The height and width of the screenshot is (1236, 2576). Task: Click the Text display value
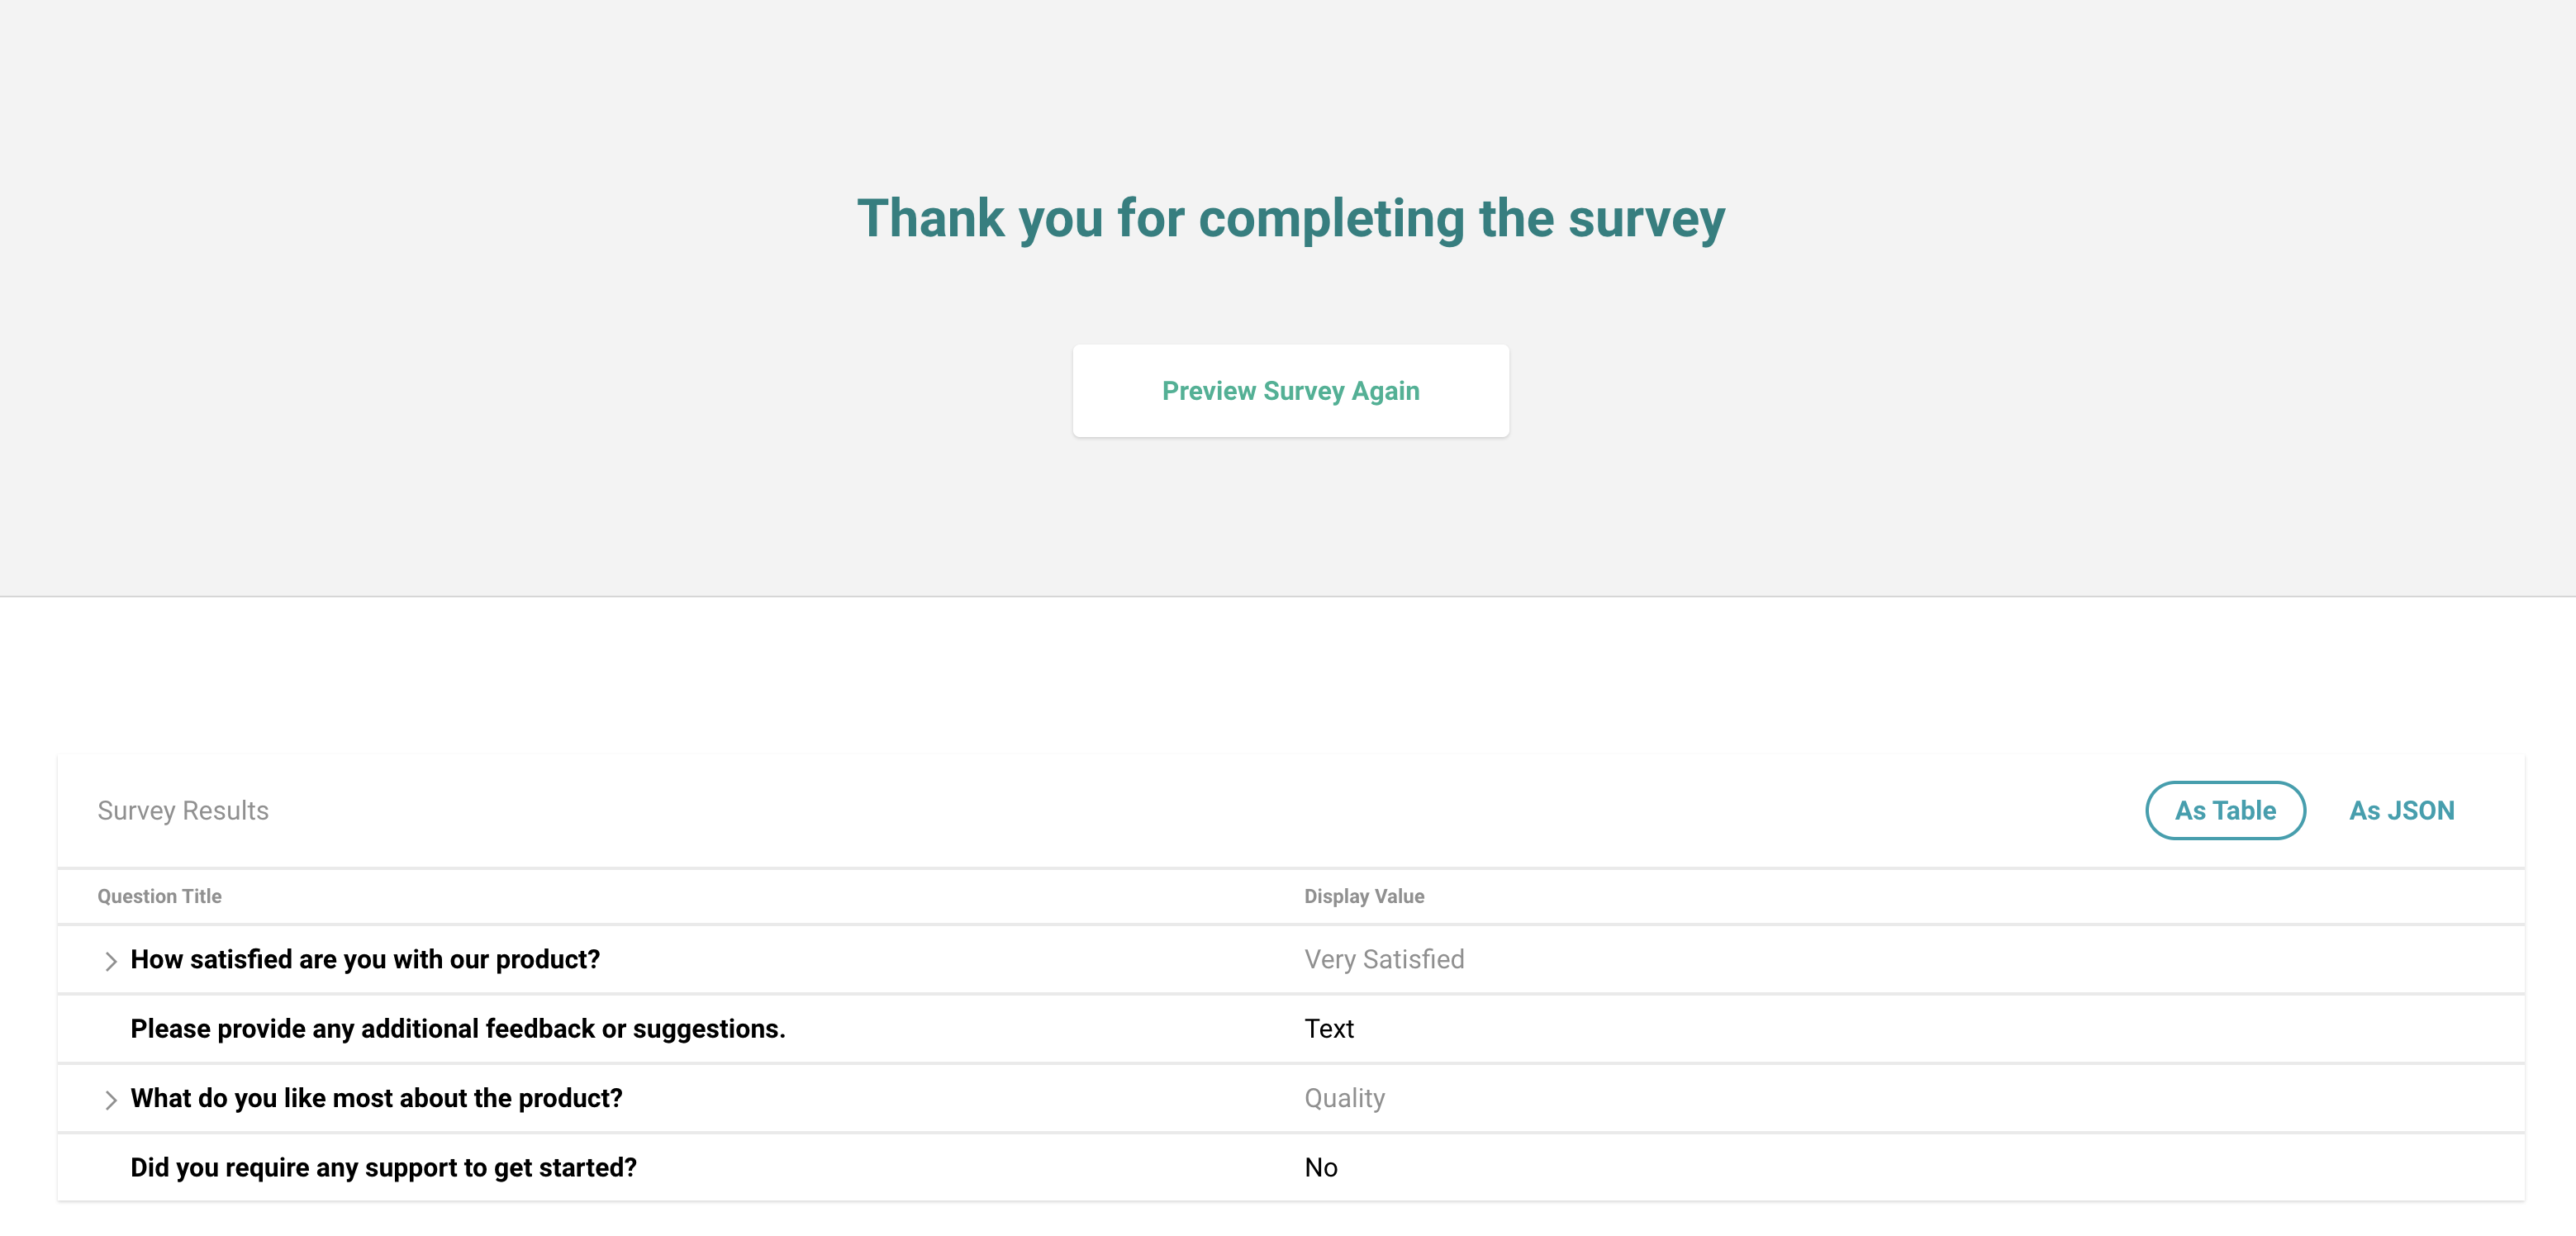[1329, 1029]
